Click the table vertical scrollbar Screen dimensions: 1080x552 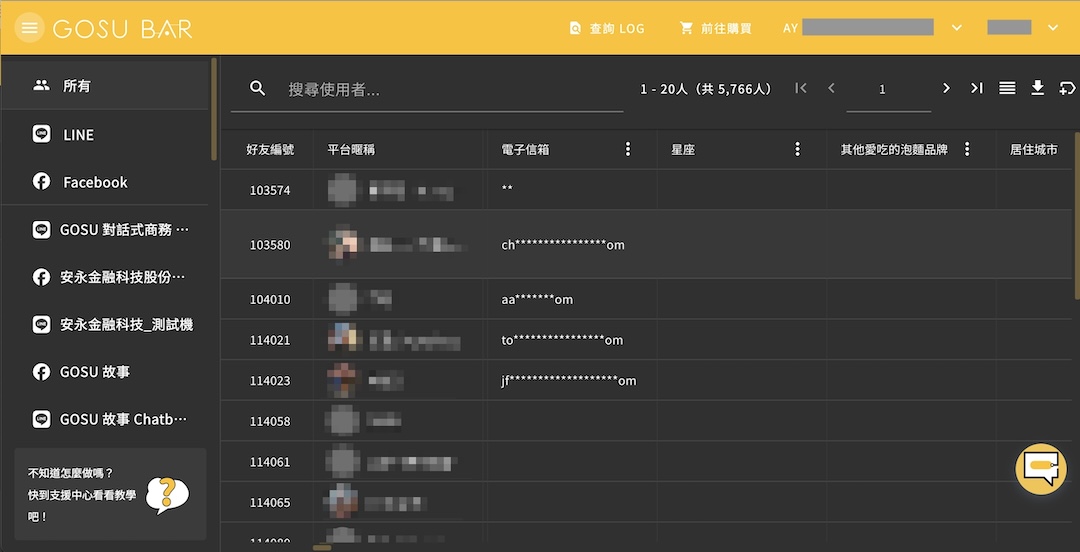[1077, 215]
